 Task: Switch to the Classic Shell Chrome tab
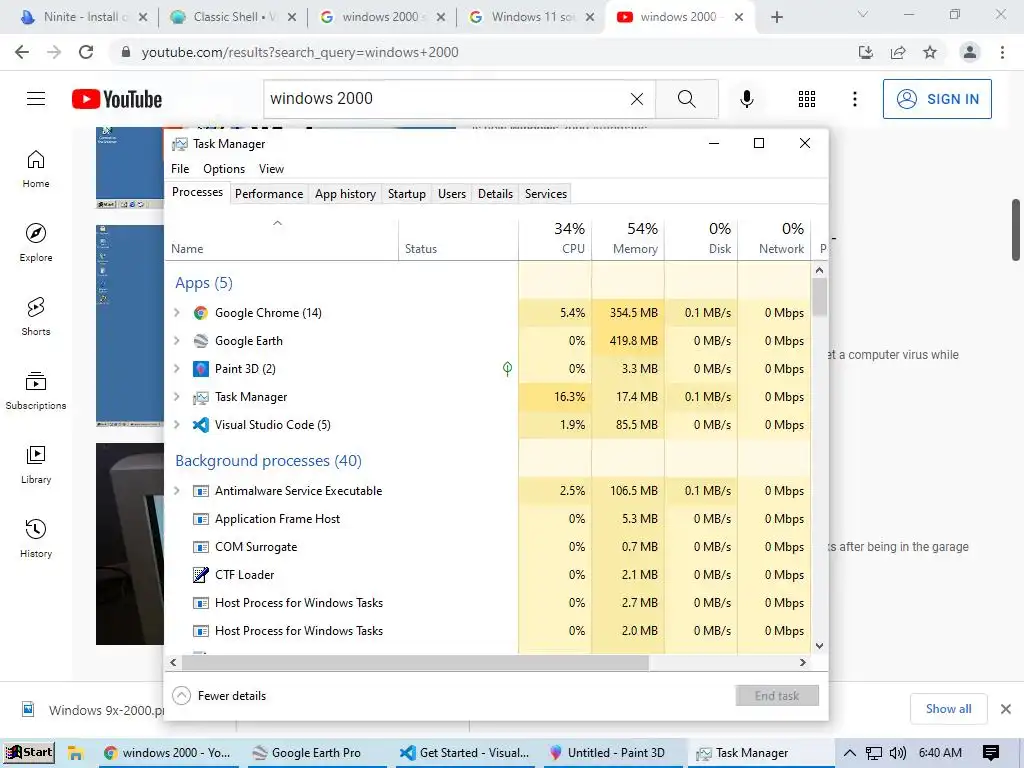[231, 17]
